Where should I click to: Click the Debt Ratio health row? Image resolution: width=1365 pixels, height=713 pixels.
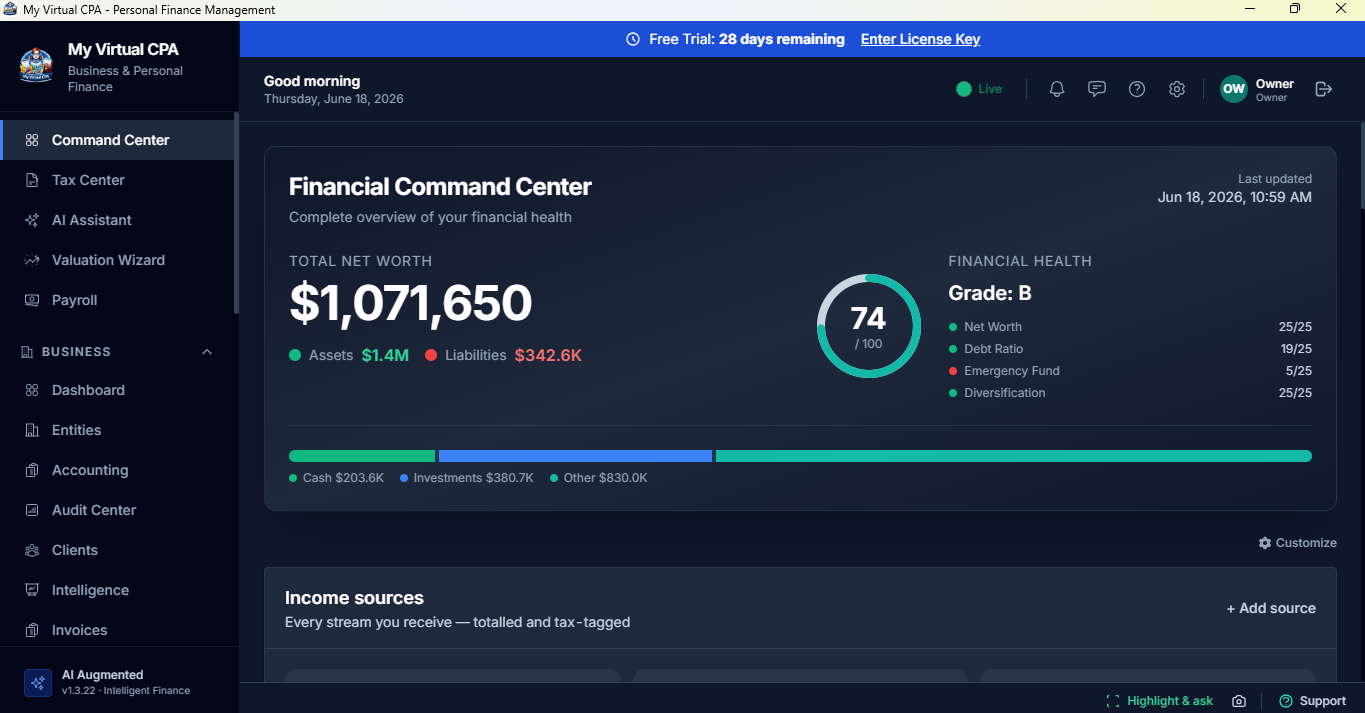[x=1130, y=349]
